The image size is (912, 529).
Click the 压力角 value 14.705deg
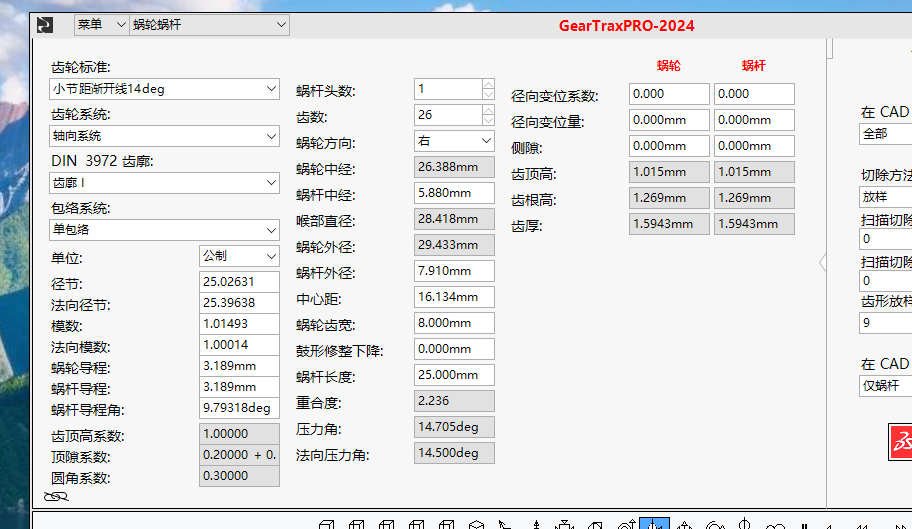pos(454,427)
